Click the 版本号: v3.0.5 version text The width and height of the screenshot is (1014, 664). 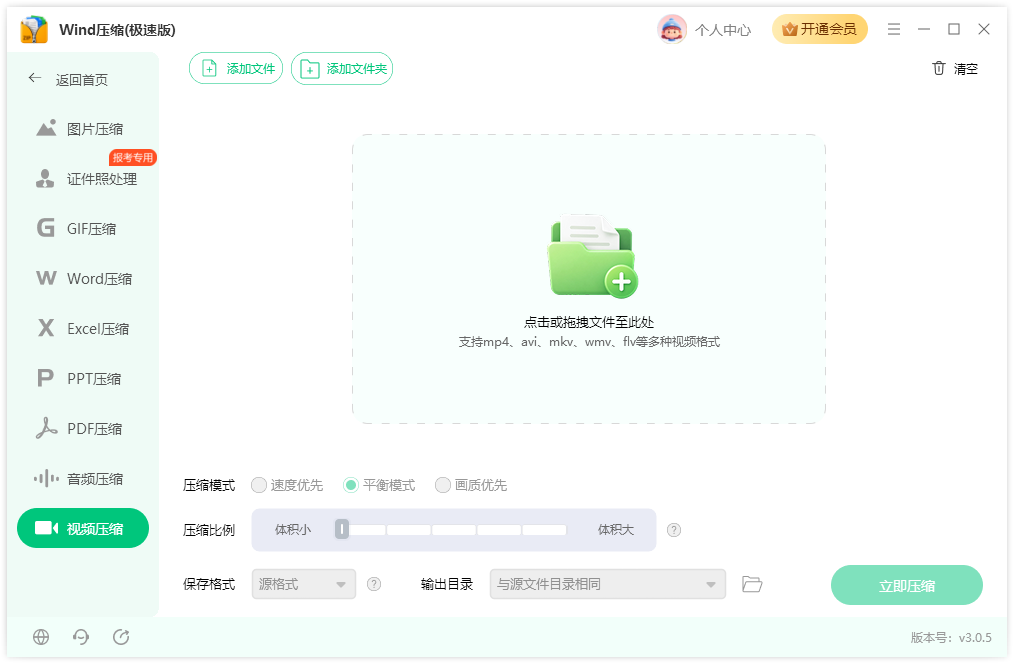point(951,637)
